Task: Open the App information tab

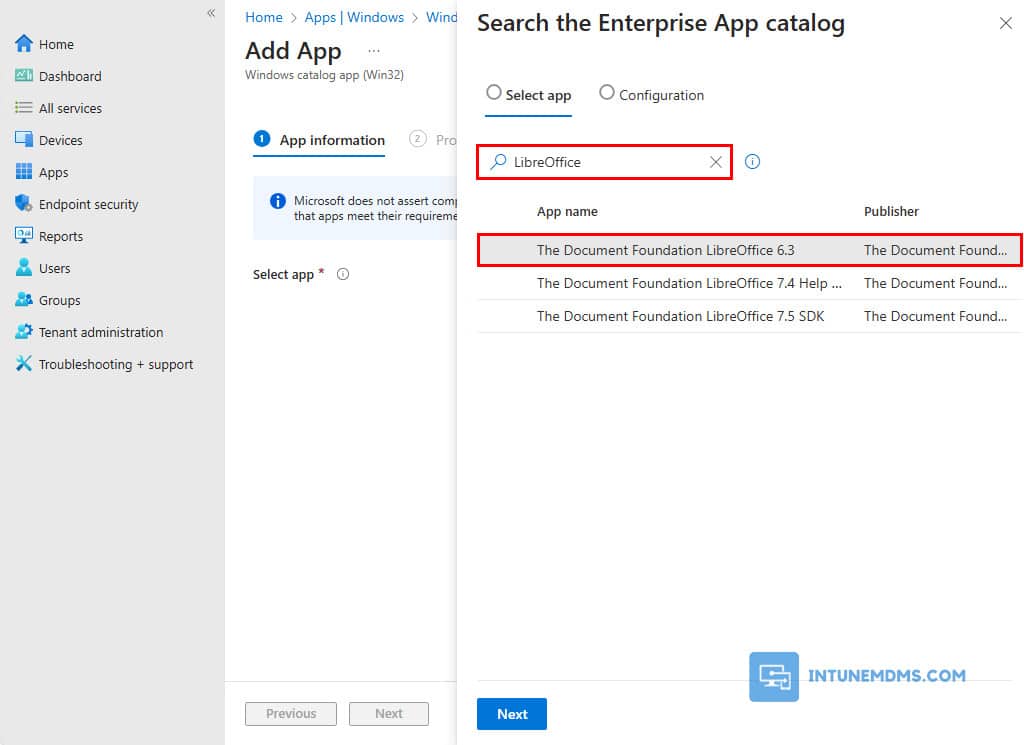Action: pos(319,140)
